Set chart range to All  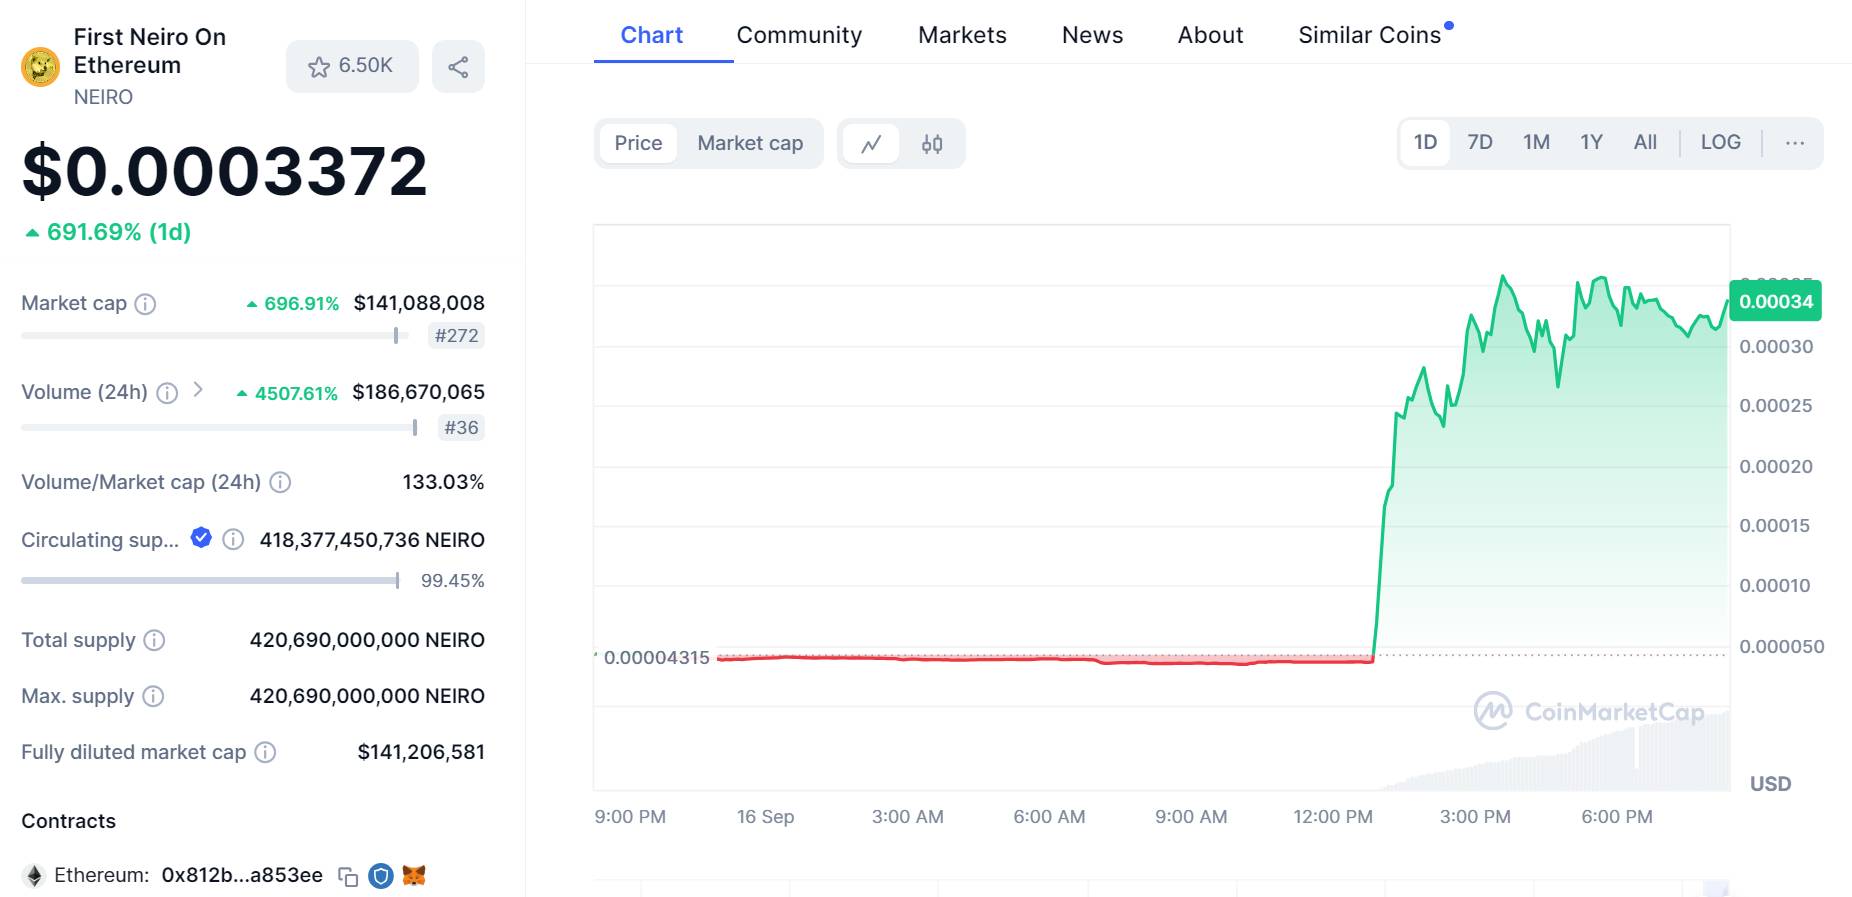(x=1645, y=142)
